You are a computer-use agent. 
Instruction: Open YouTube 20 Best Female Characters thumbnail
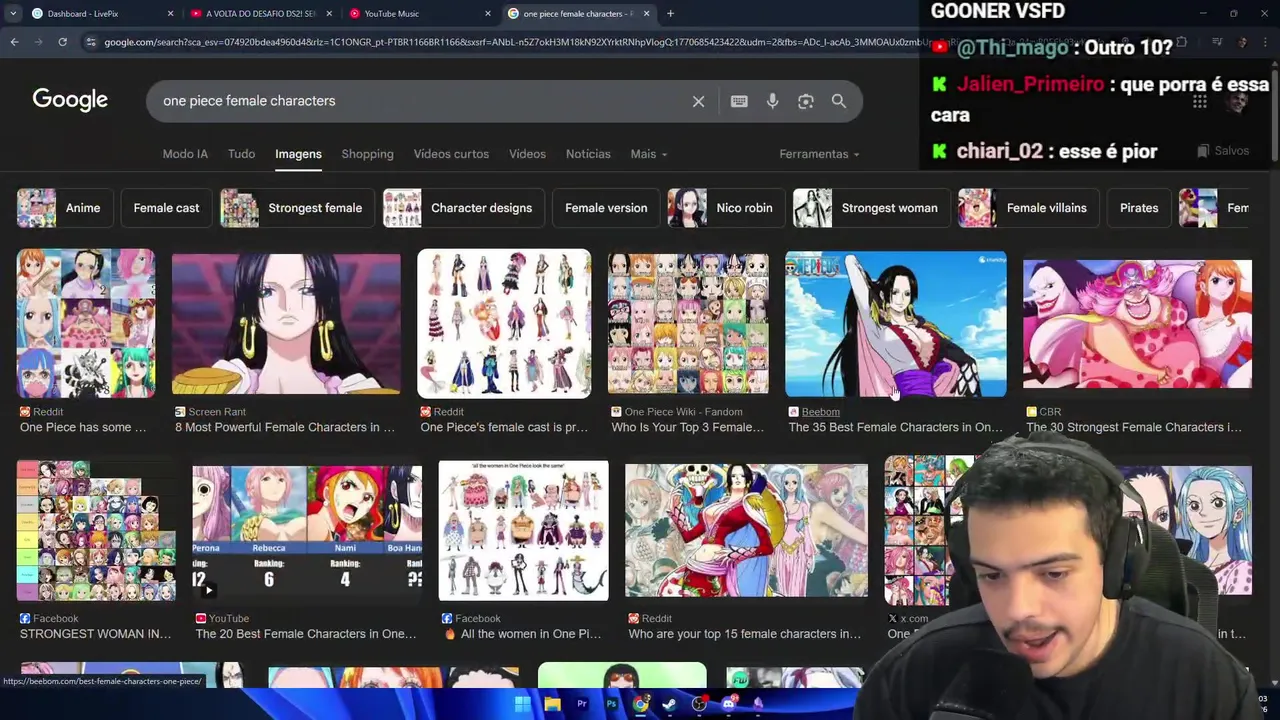[307, 530]
